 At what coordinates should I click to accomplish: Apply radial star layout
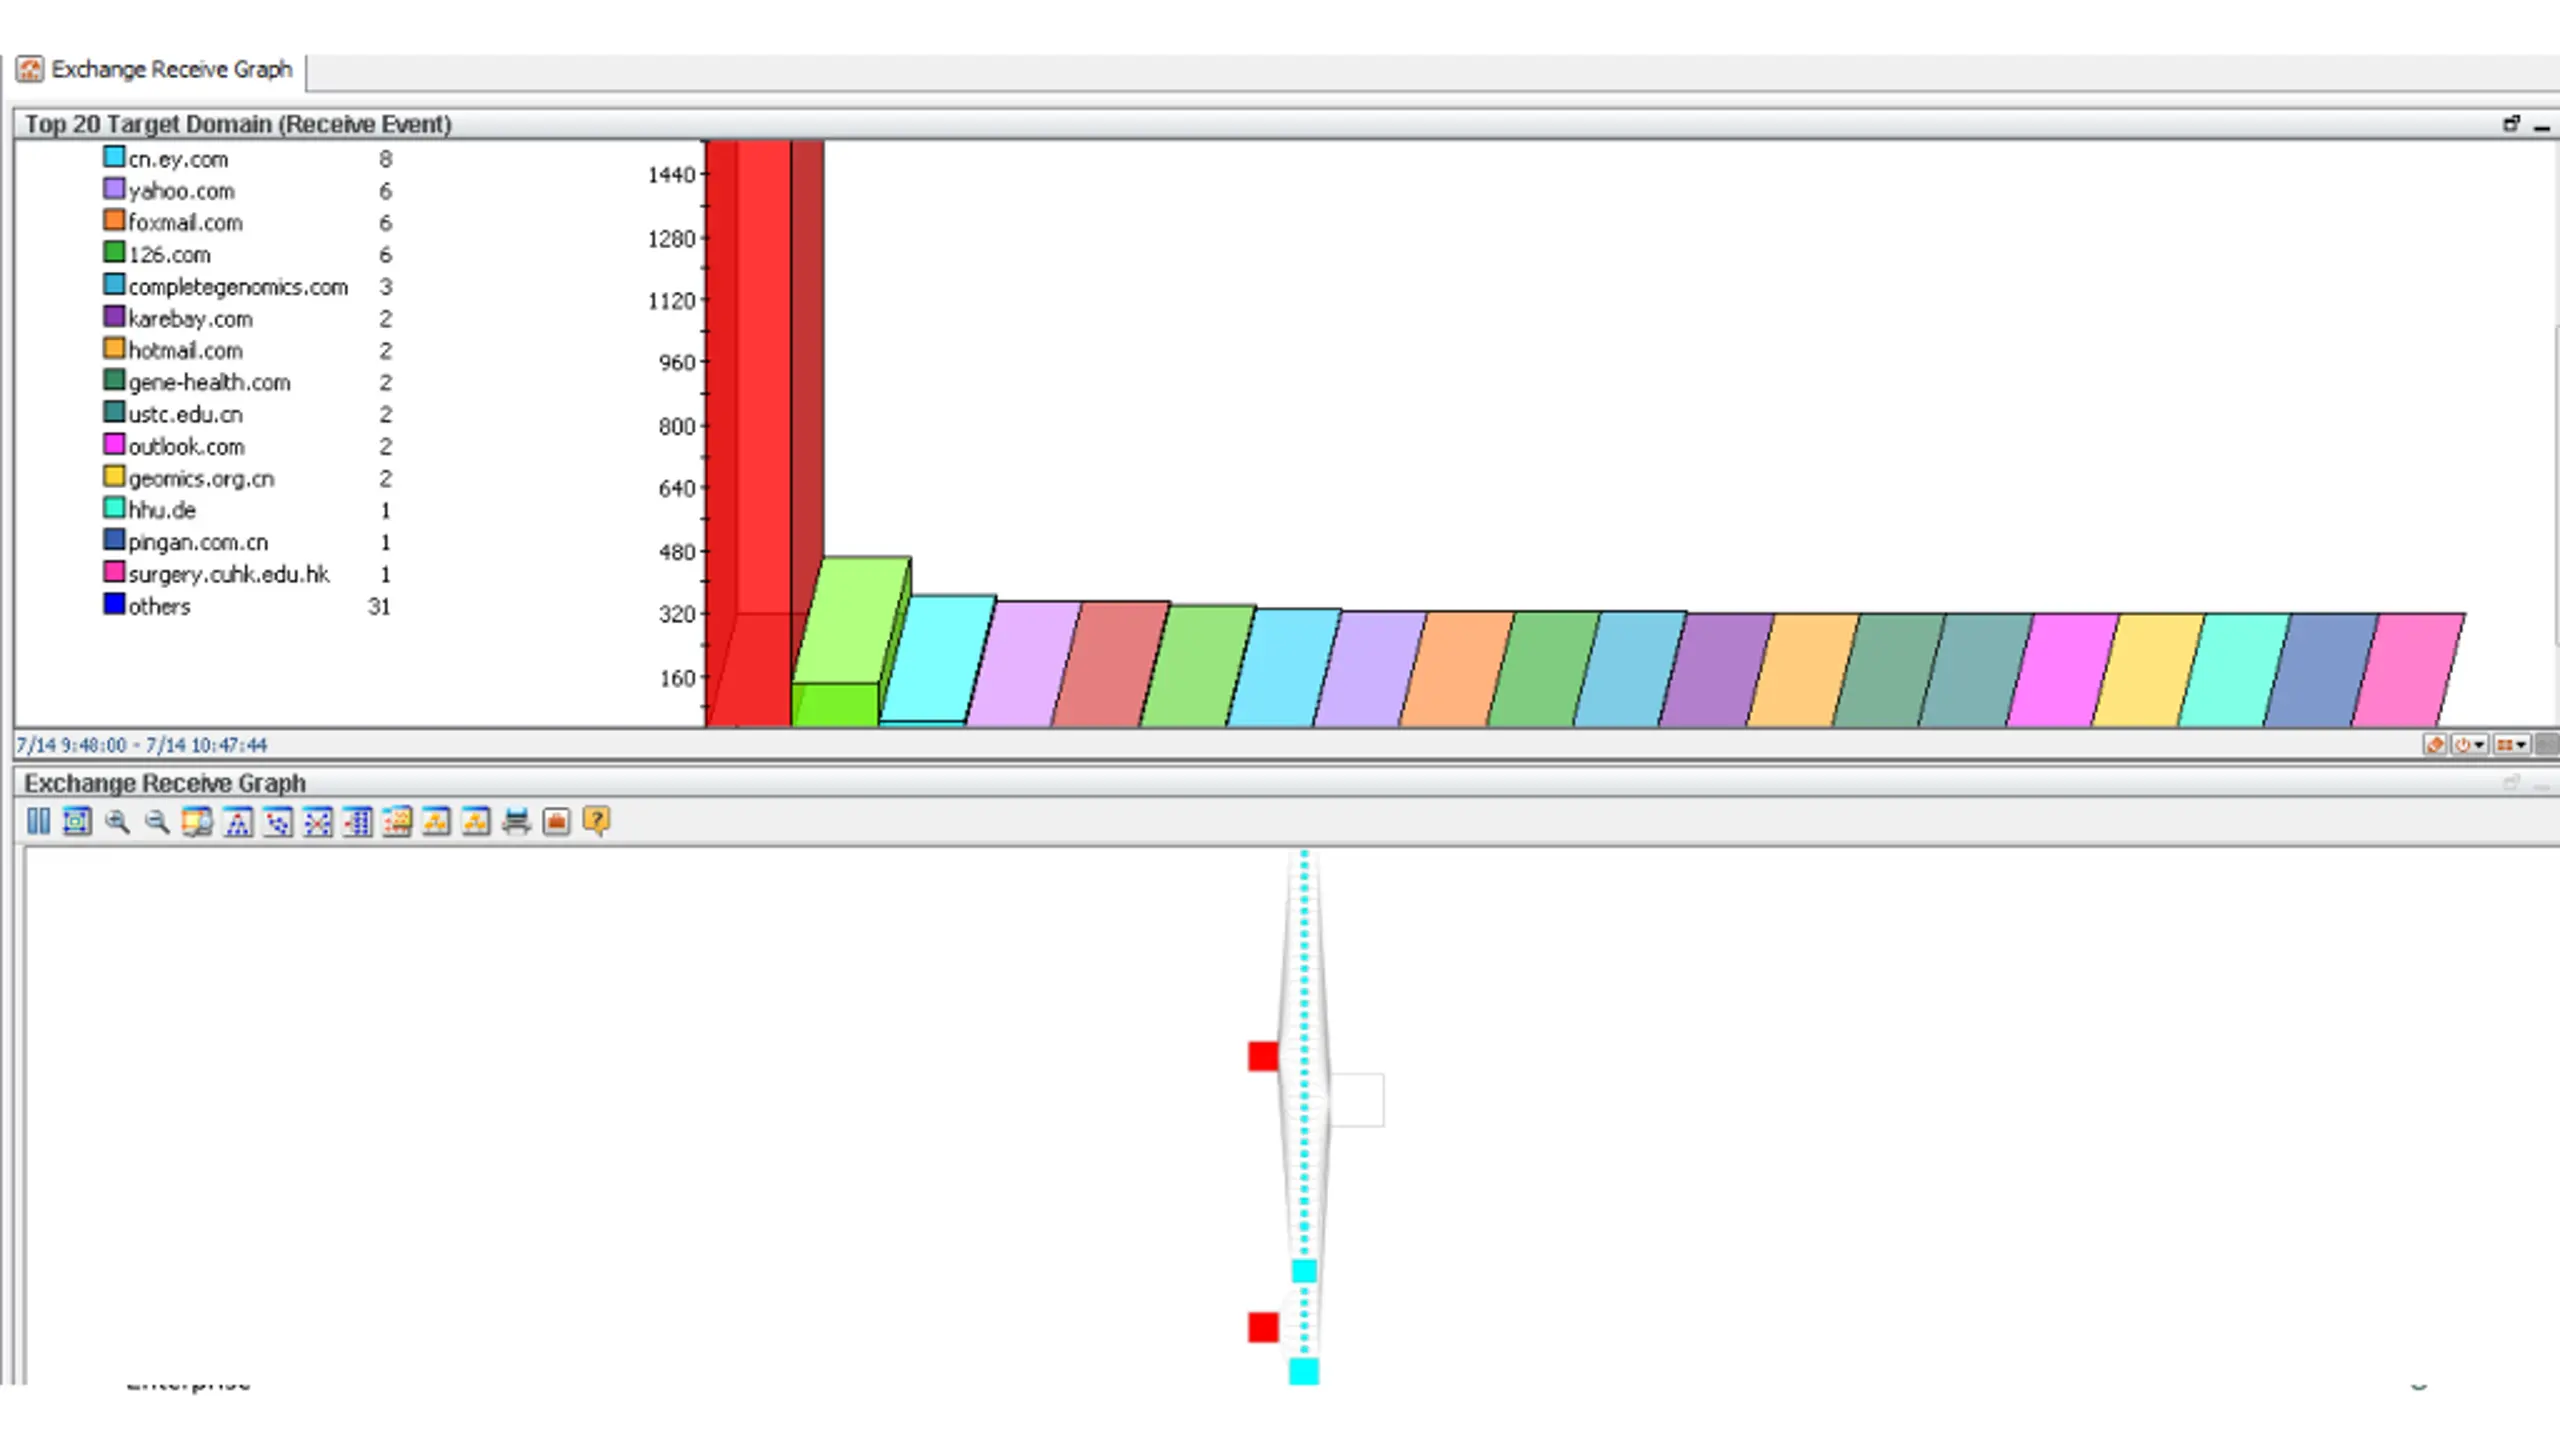pos(318,822)
